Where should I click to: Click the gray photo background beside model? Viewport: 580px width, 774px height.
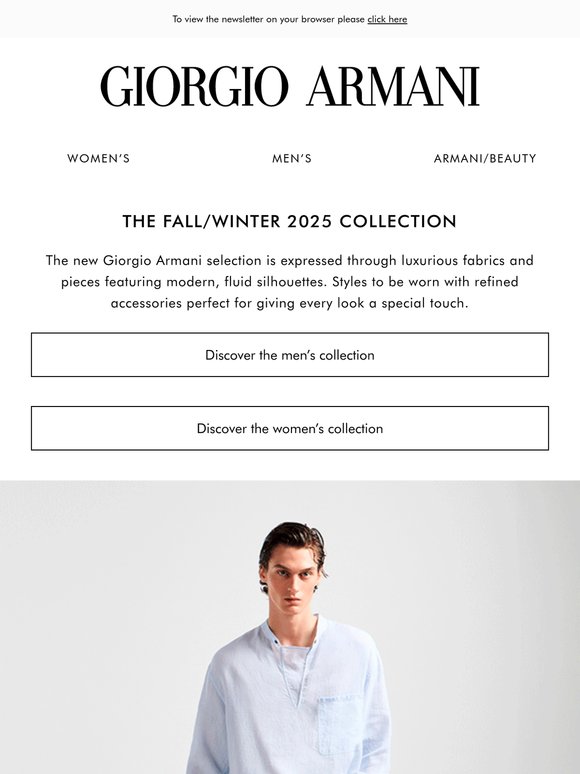pos(99,617)
